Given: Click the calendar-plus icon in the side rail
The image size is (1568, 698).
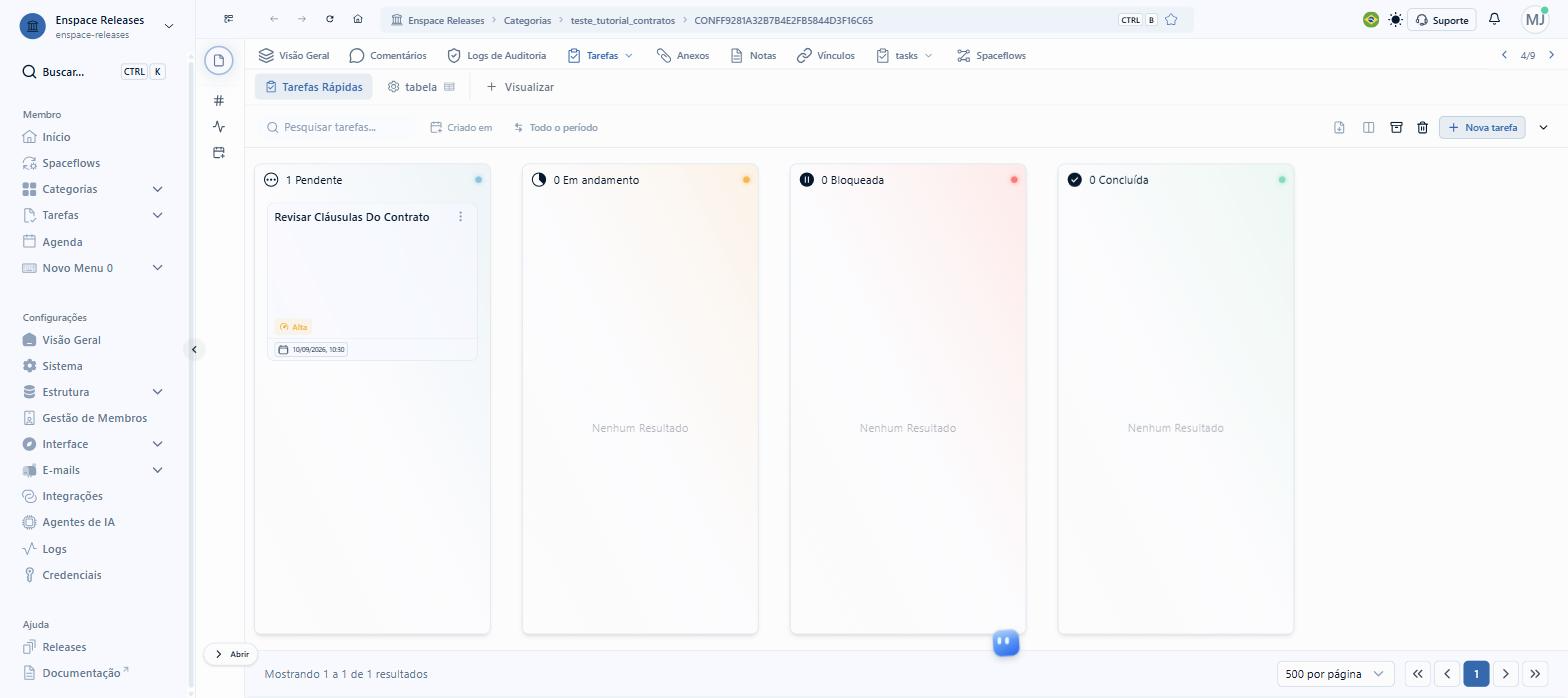Looking at the screenshot, I should tap(219, 152).
